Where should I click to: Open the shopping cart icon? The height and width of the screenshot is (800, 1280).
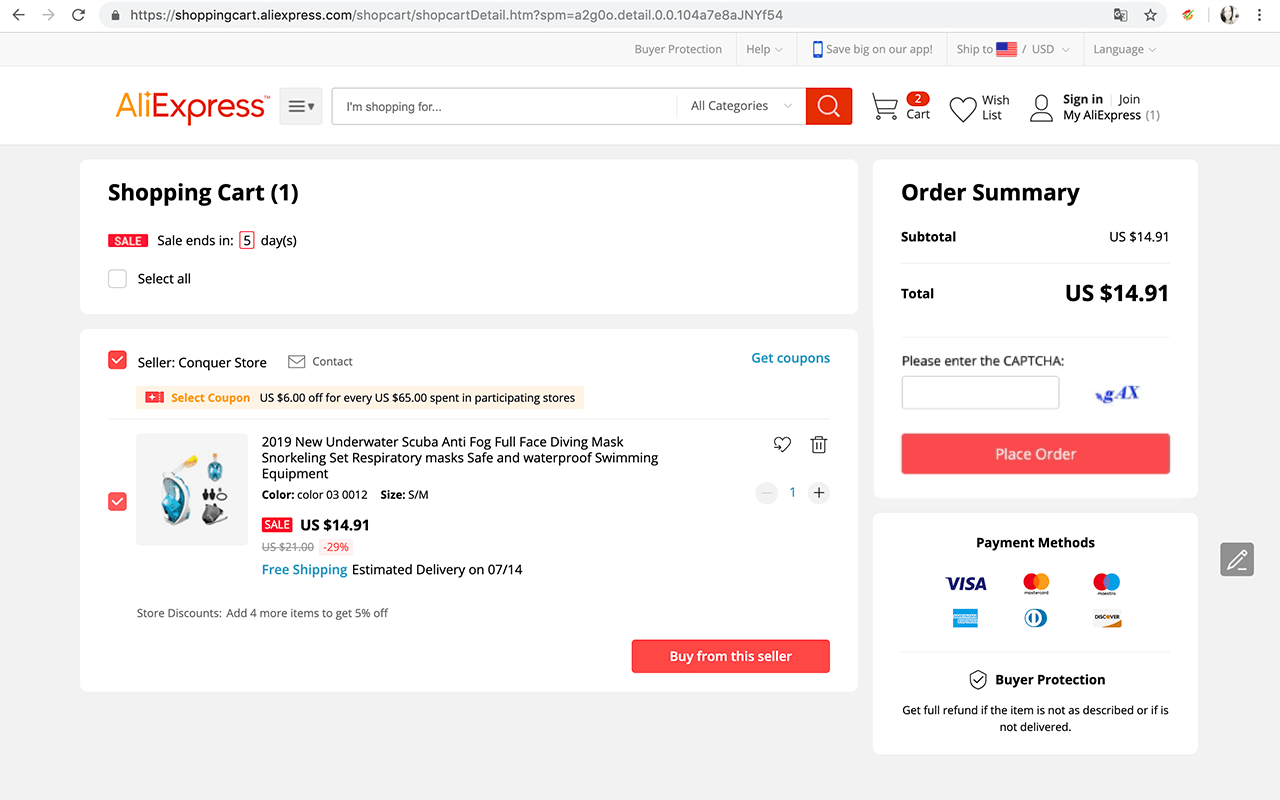coord(885,107)
